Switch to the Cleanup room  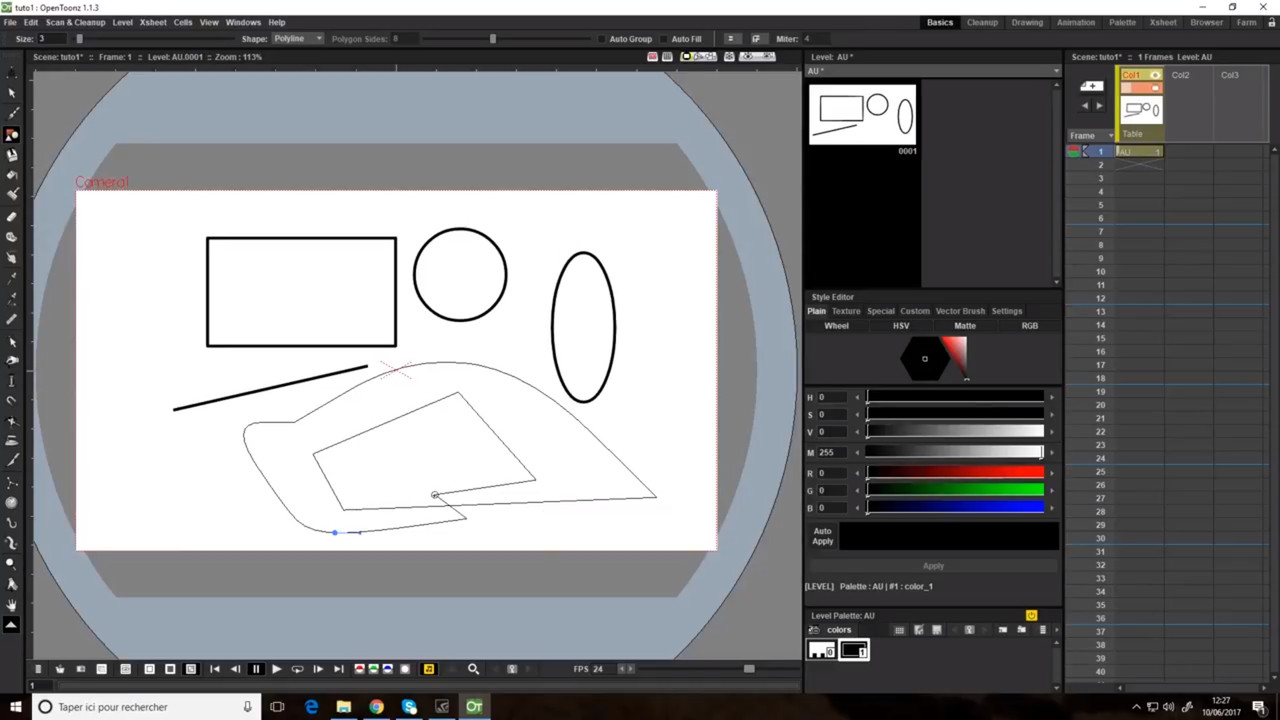pyautogui.click(x=982, y=22)
